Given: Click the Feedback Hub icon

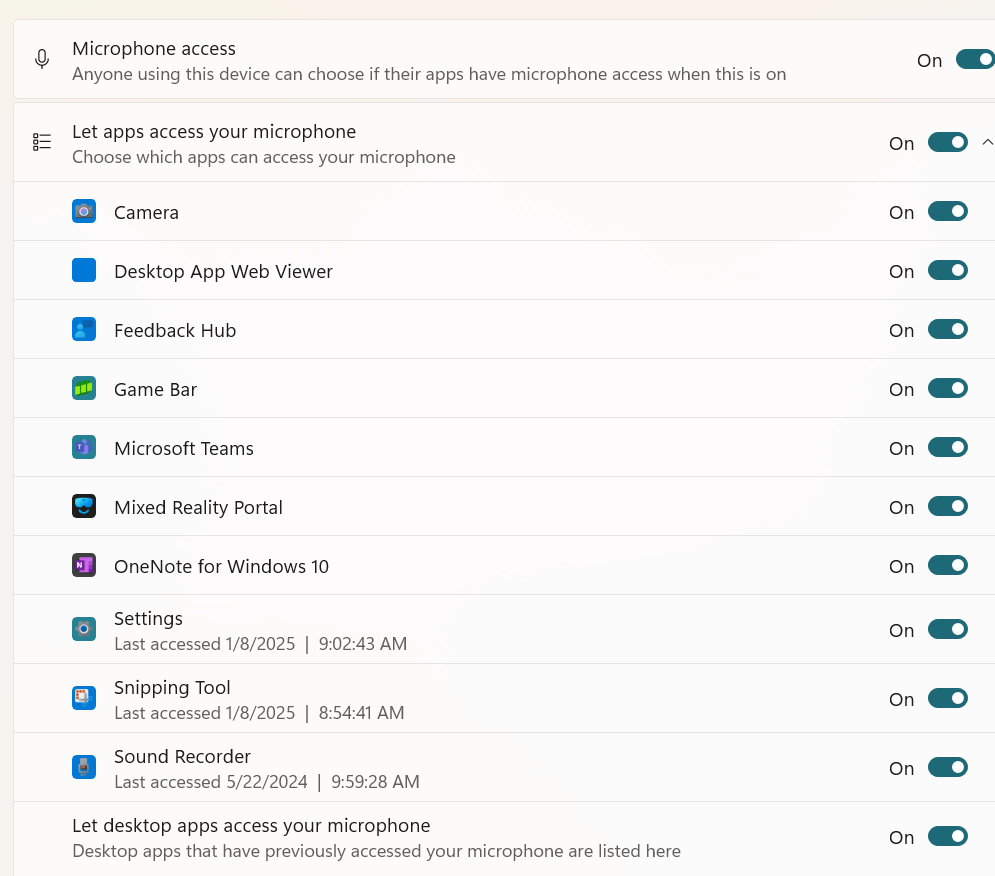Looking at the screenshot, I should 84,329.
